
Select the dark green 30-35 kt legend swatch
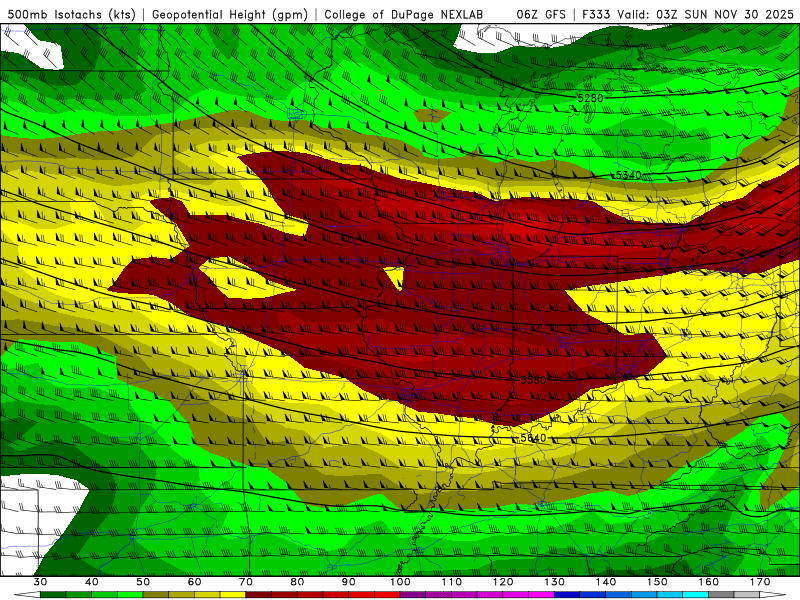point(53,595)
